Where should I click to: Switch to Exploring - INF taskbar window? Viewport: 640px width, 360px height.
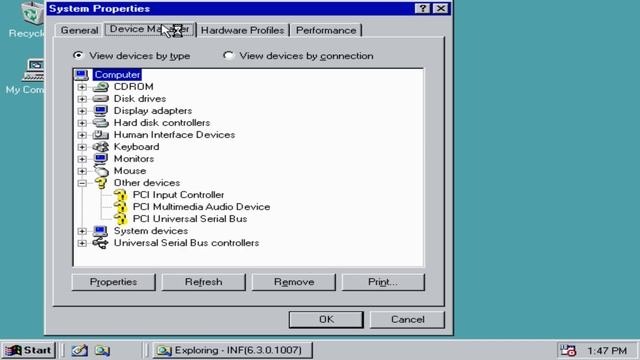(233, 350)
